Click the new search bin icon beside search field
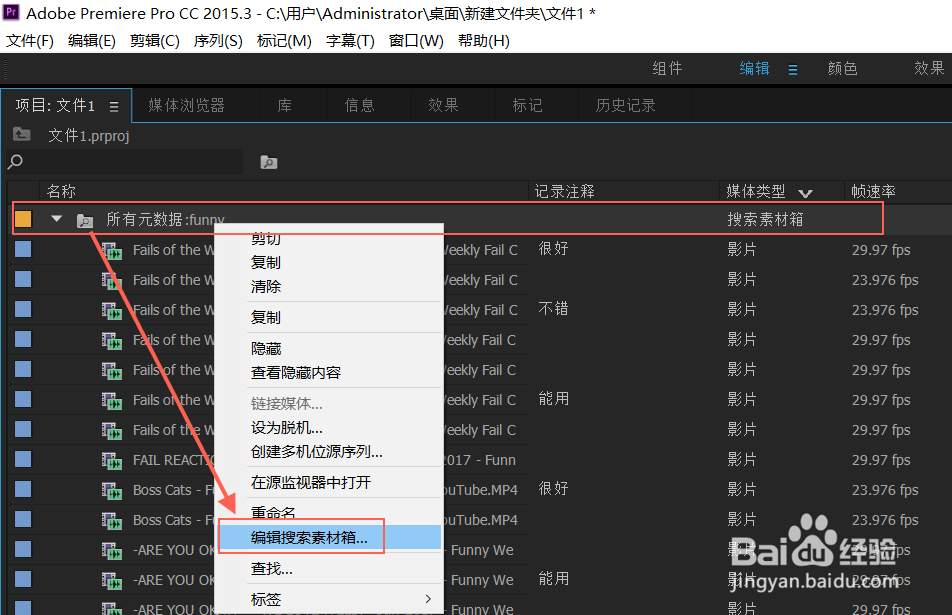This screenshot has width=952, height=615. pos(268,161)
